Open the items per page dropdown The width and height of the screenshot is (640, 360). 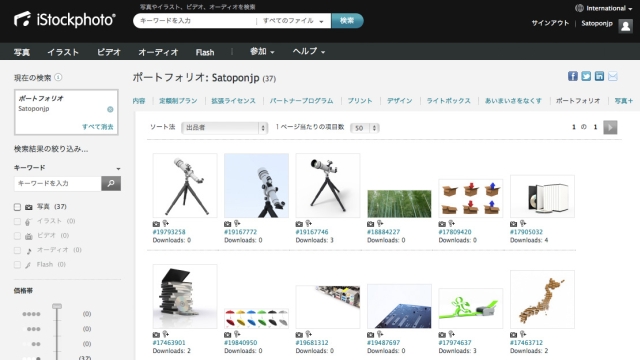coord(365,128)
